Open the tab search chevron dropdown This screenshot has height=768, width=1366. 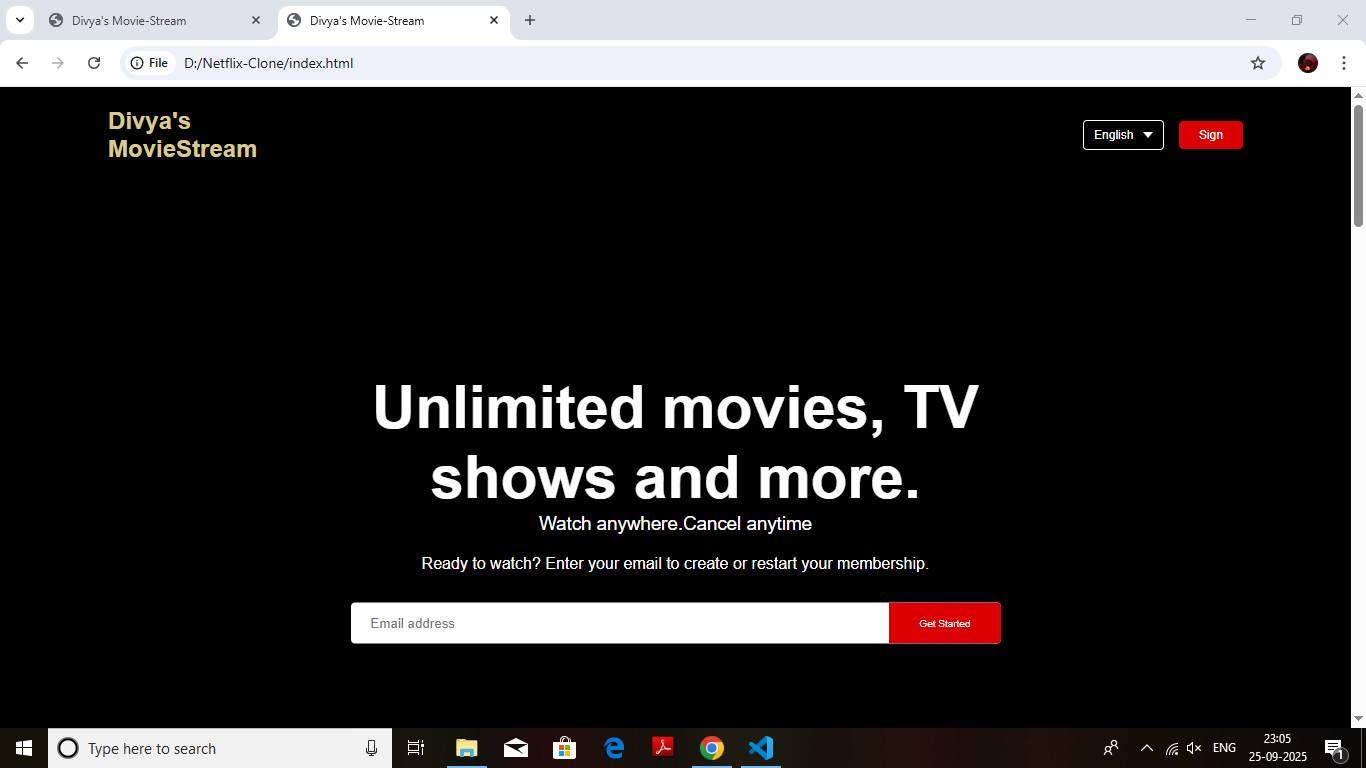[x=19, y=20]
